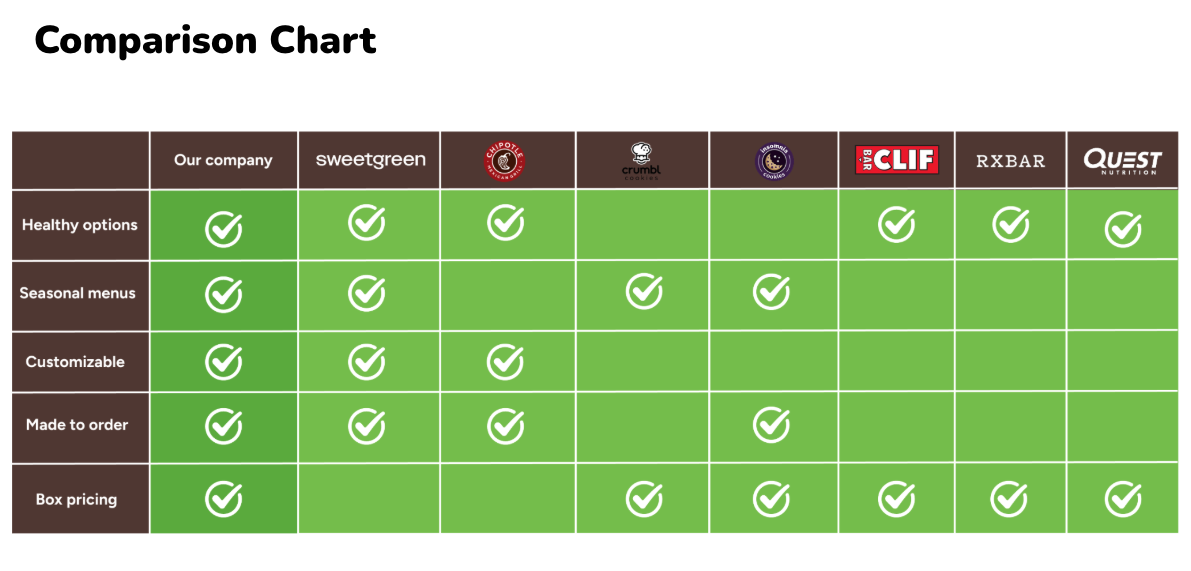The image size is (1191, 571).
Task: Click Our company Healthy options checkmark
Action: [x=223, y=228]
